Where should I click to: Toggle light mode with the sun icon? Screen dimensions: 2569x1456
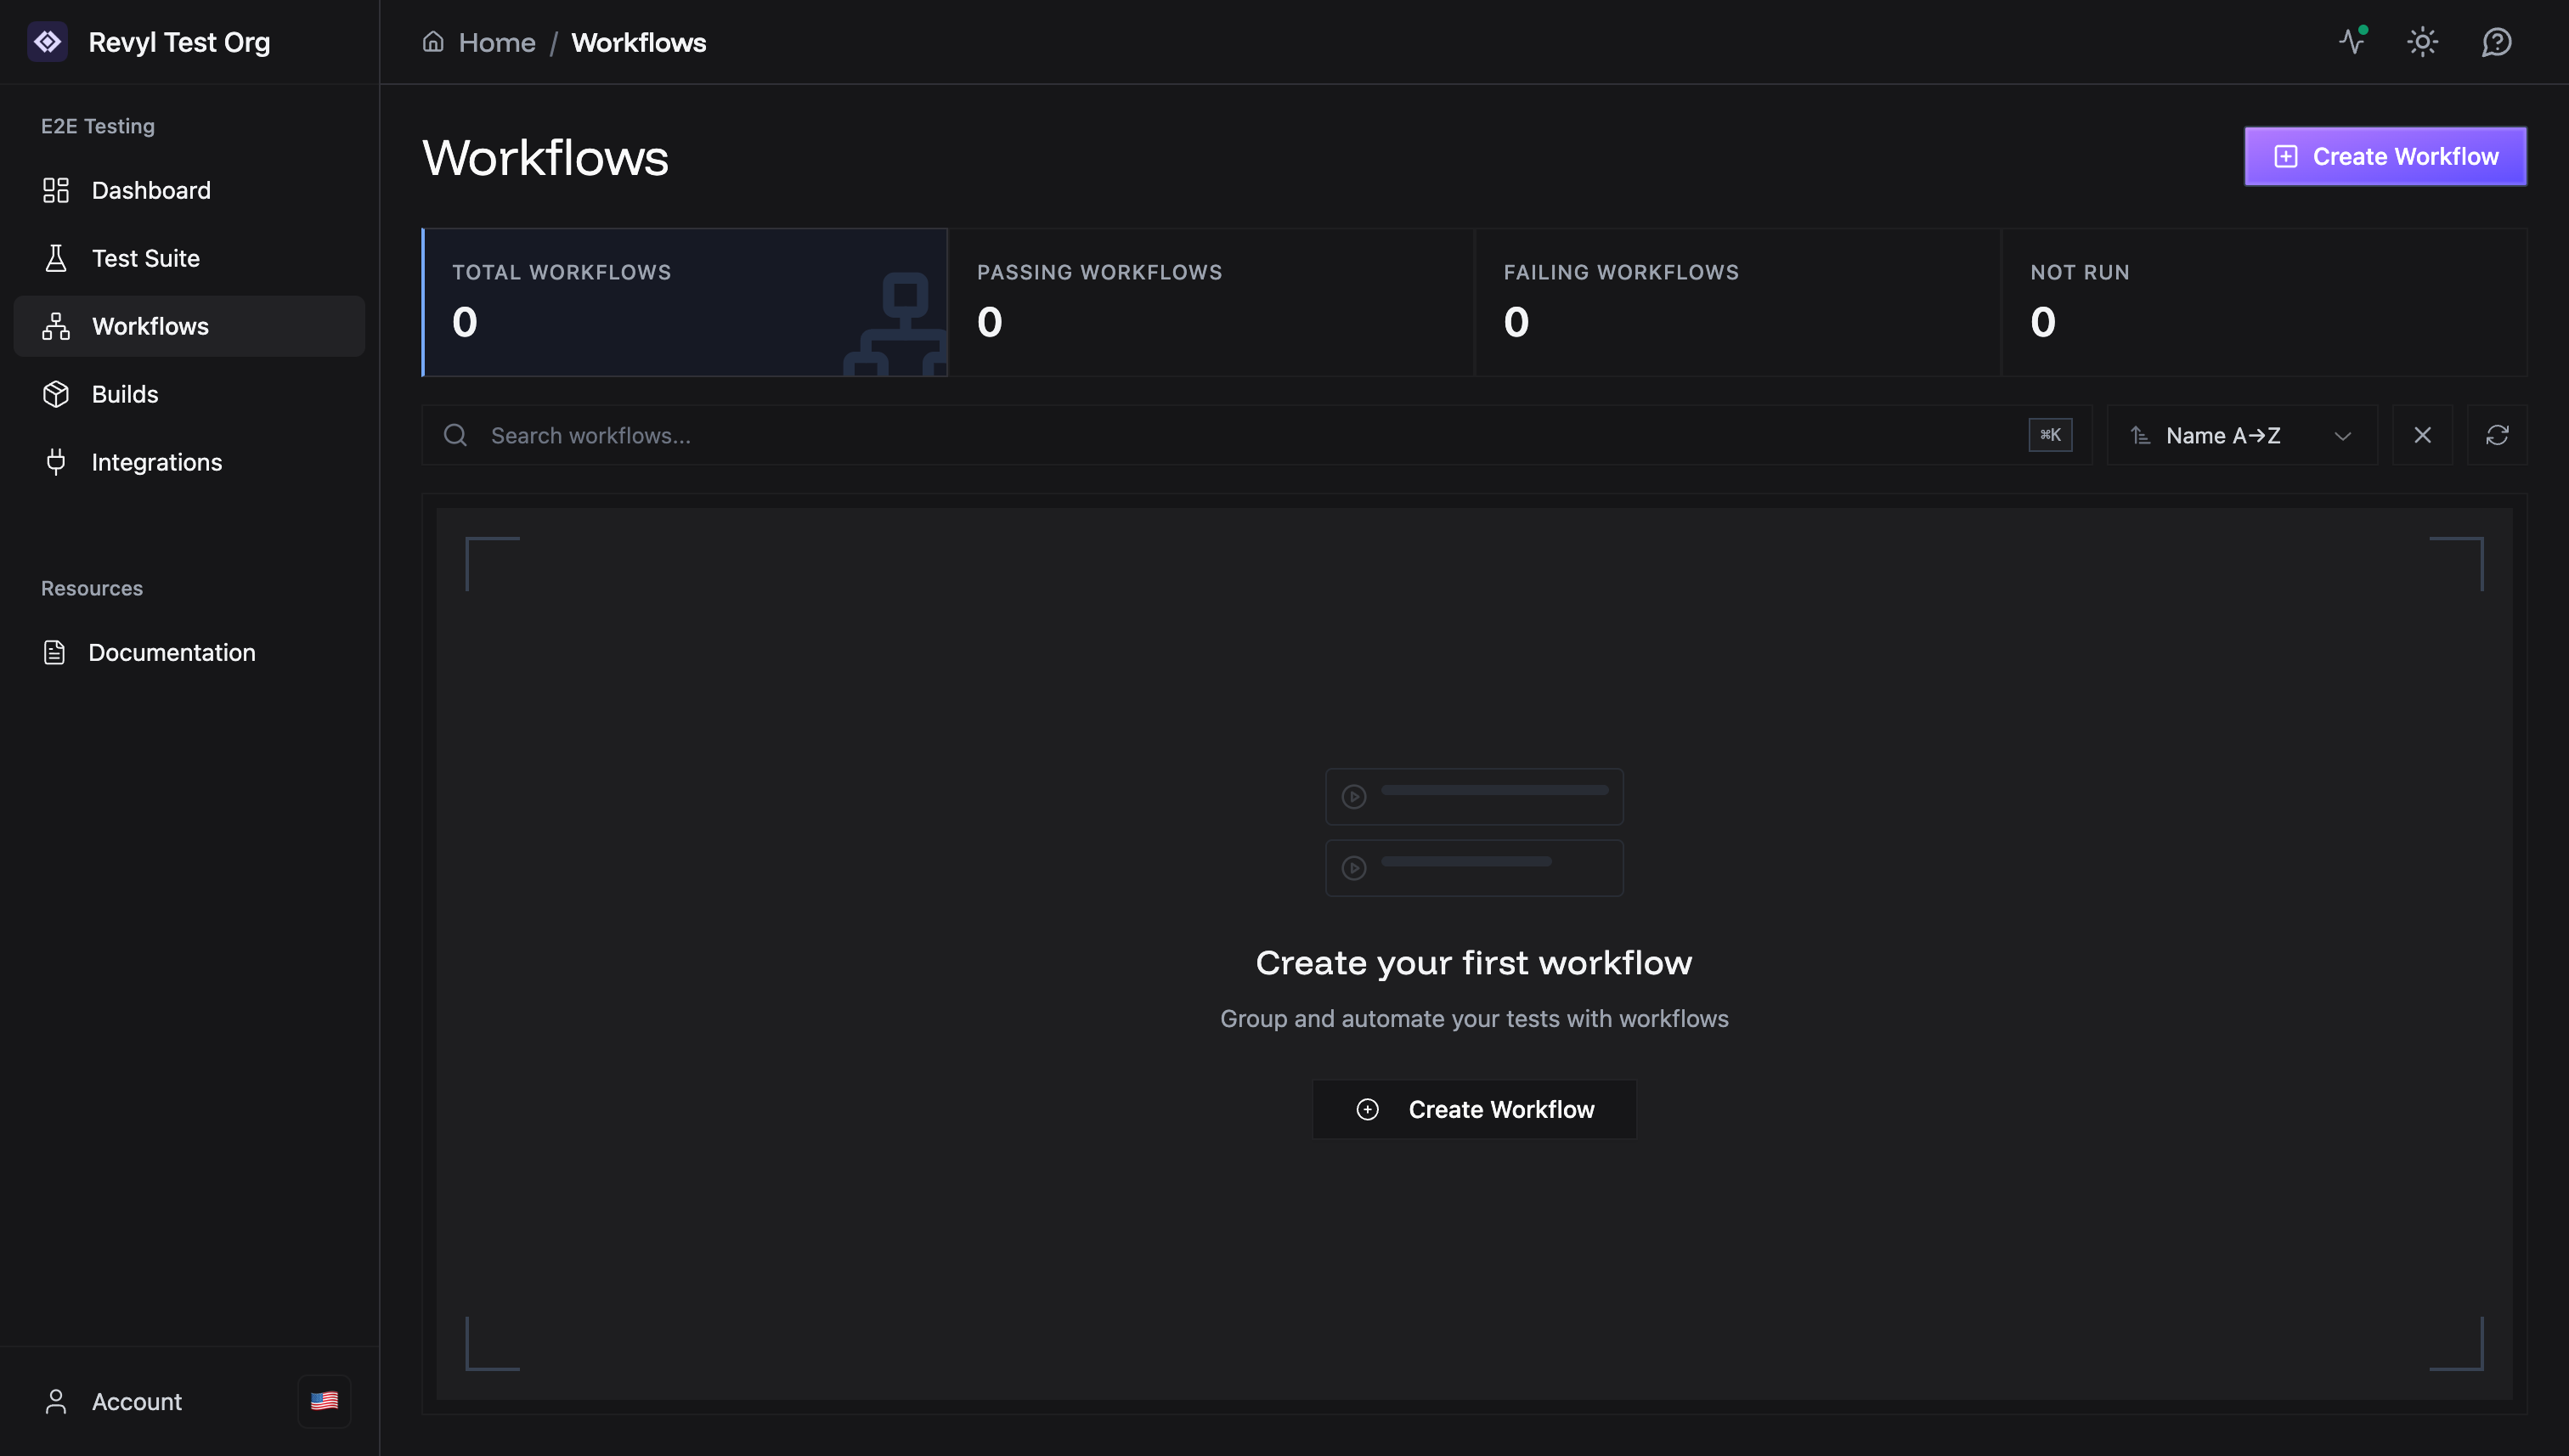pyautogui.click(x=2422, y=41)
